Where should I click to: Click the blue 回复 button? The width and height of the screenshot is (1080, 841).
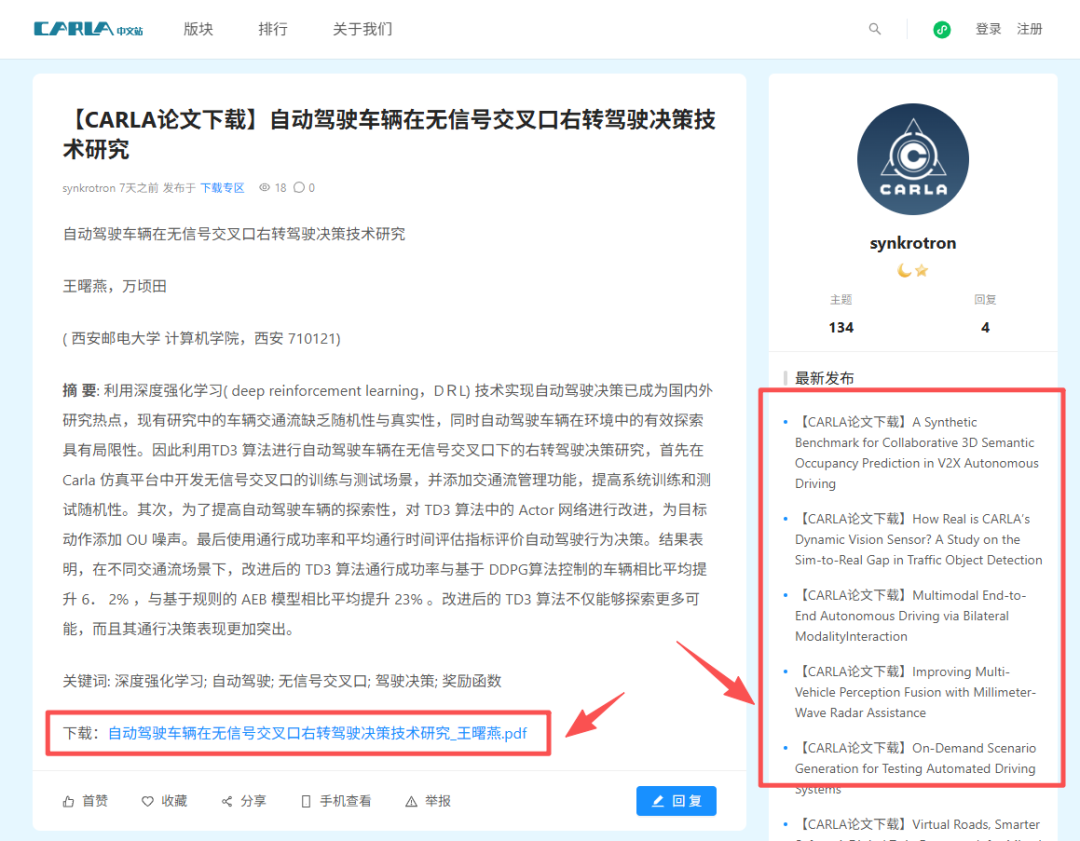pyautogui.click(x=676, y=801)
